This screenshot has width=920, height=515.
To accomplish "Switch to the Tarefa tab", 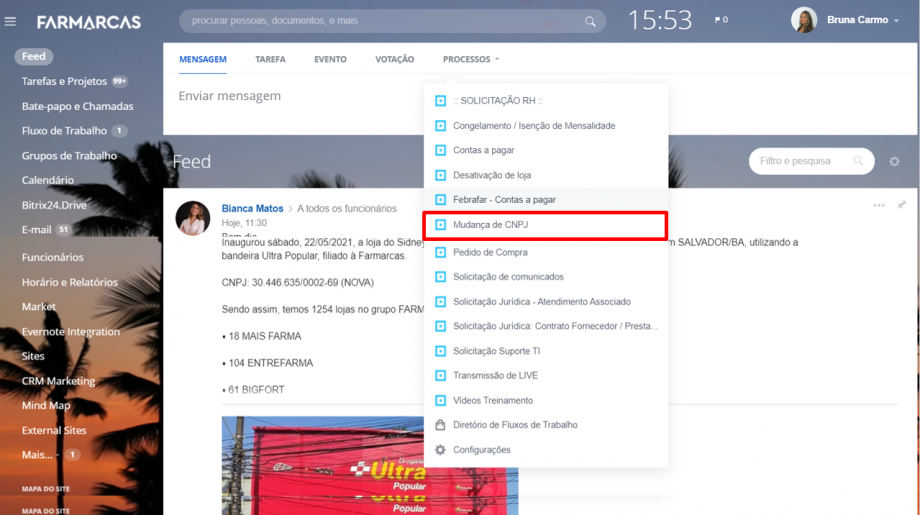I will (x=270, y=59).
